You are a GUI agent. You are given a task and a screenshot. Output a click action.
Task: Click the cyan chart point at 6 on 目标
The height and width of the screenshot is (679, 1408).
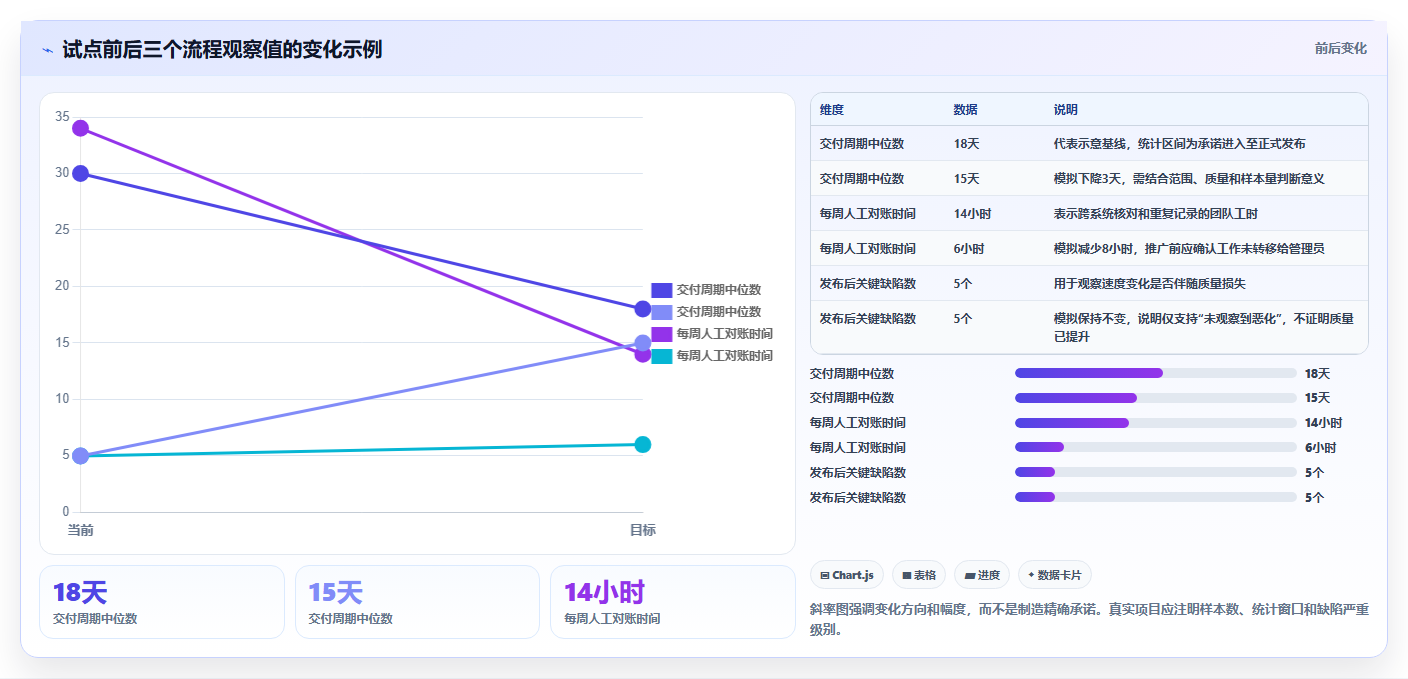tap(643, 444)
